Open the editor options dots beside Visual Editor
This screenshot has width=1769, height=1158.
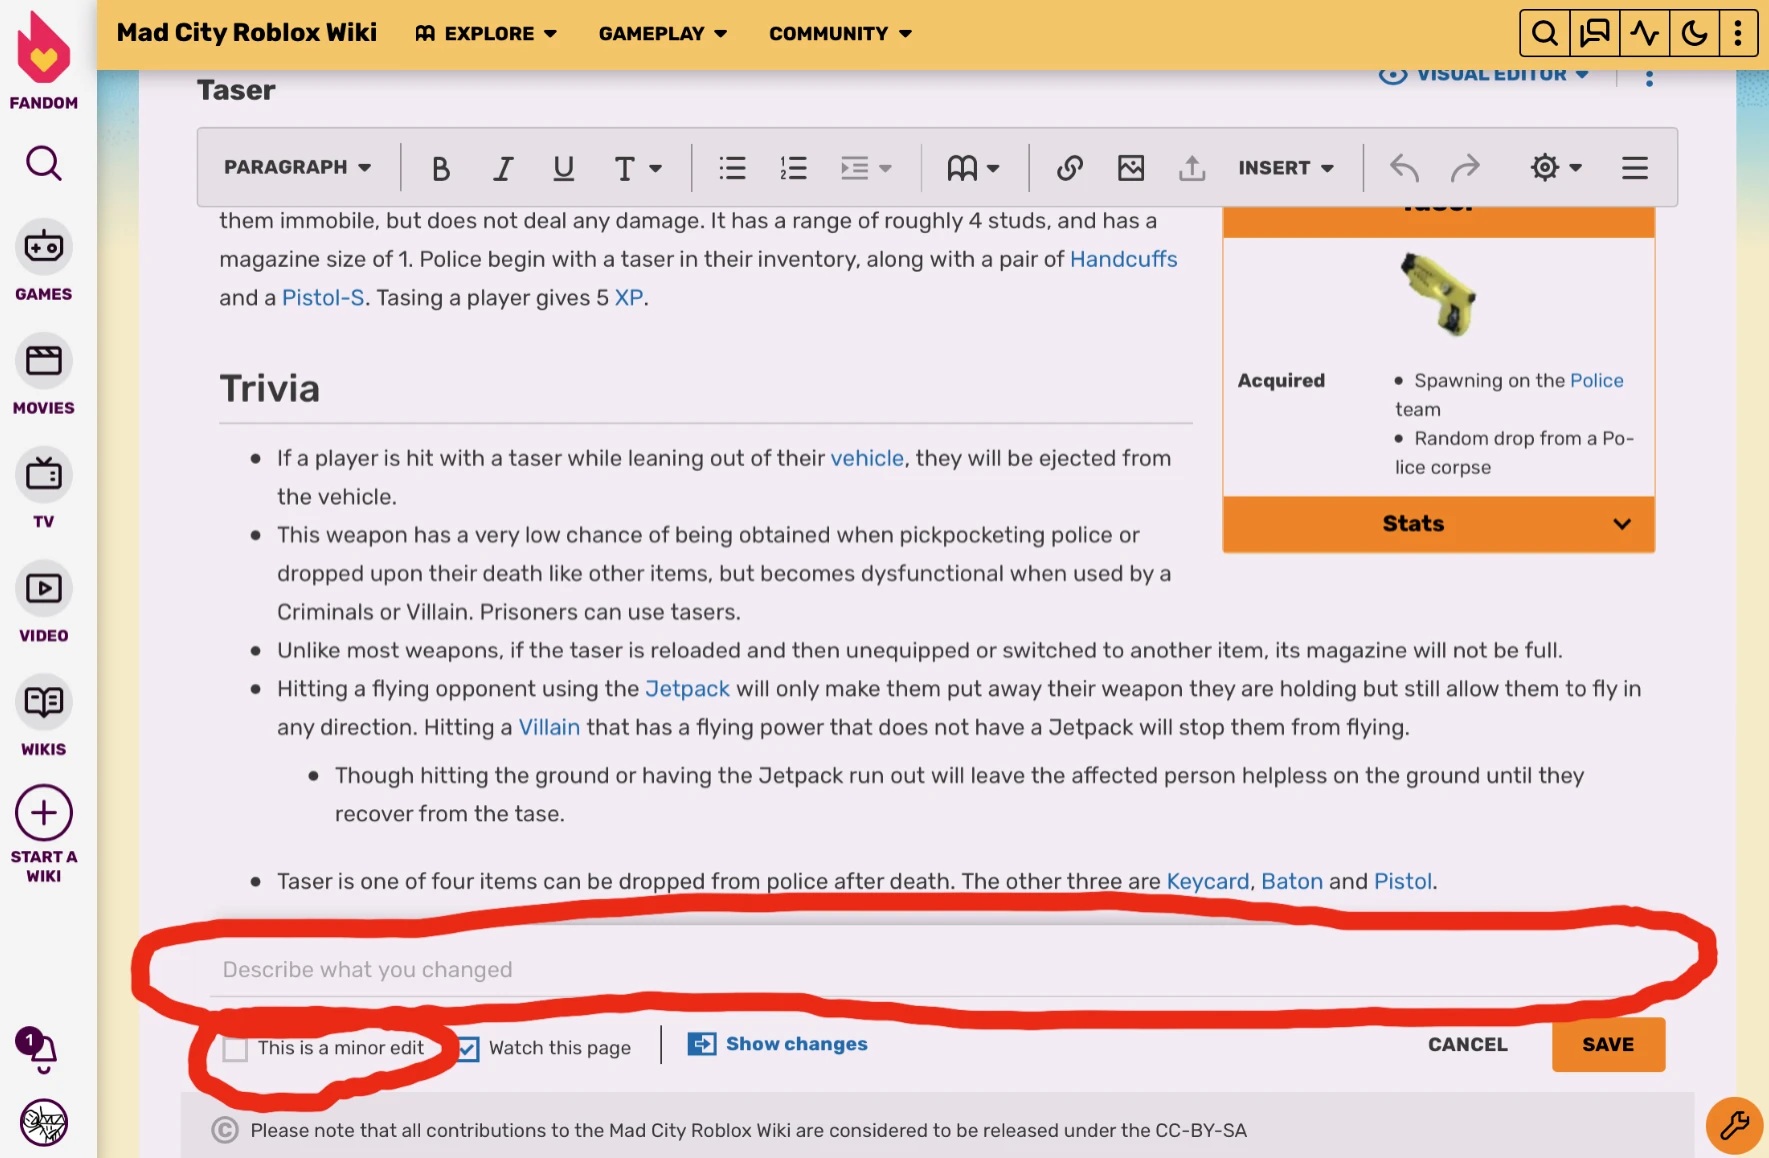pos(1649,77)
